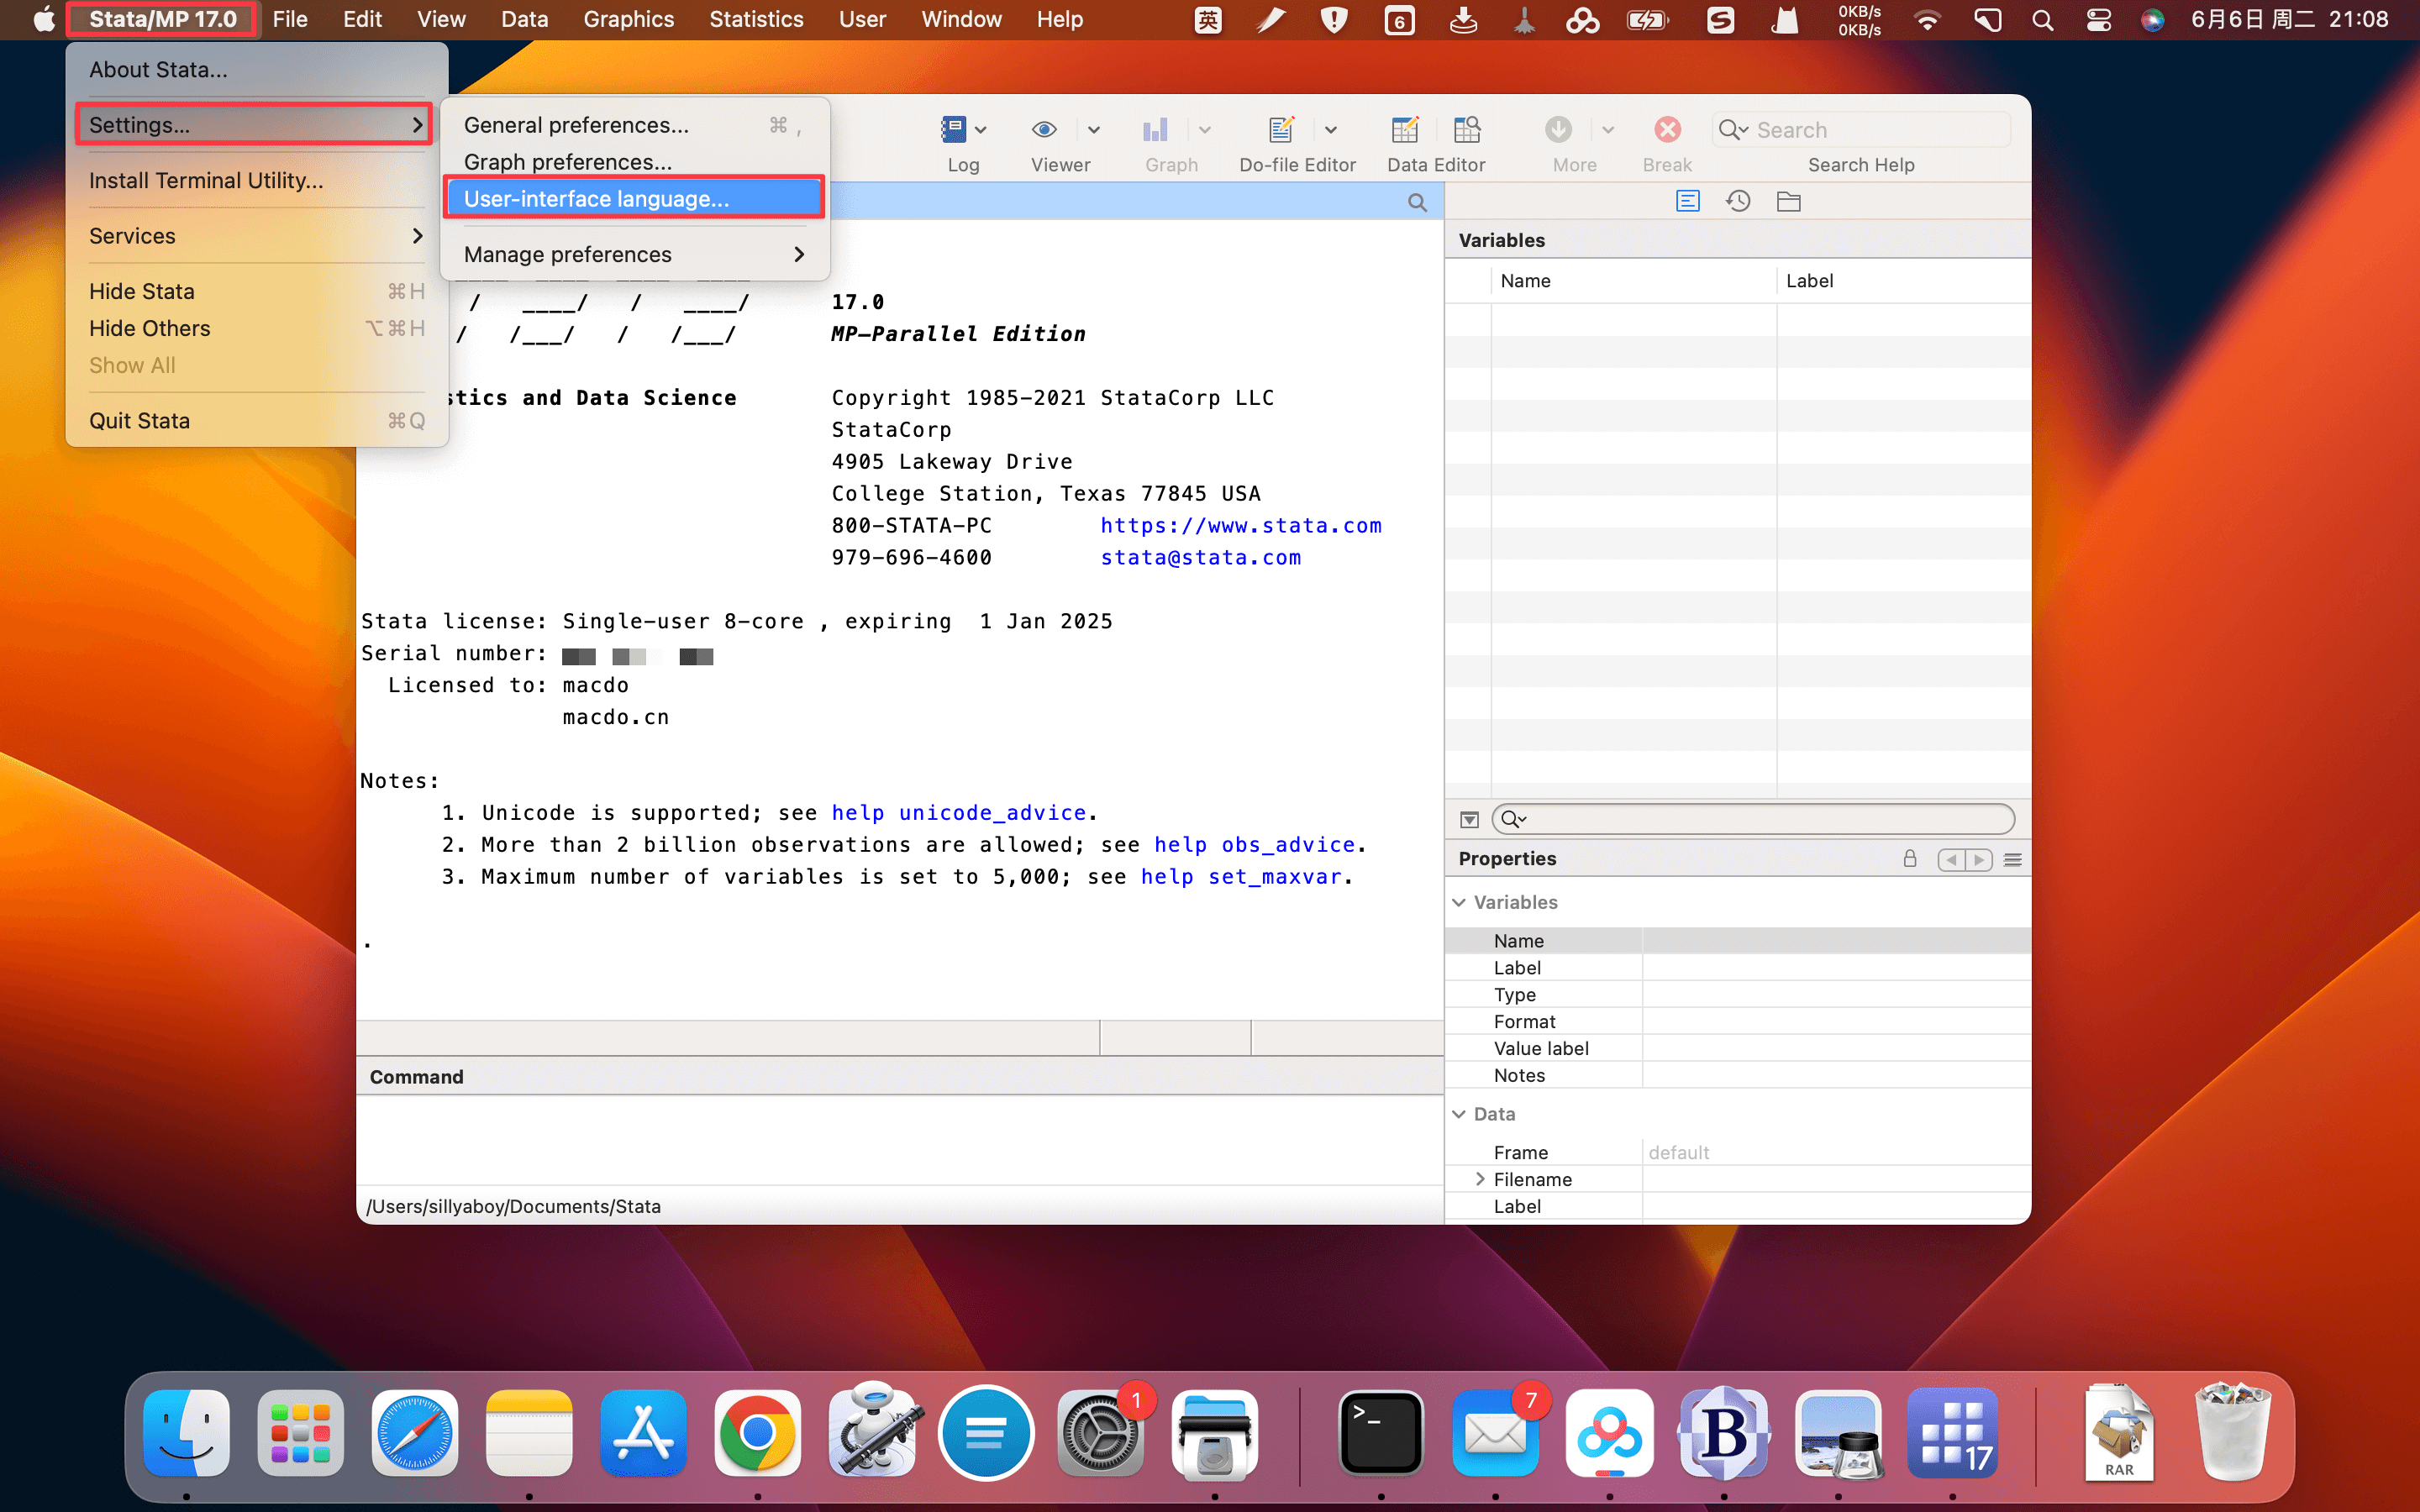
Task: Open the Log dropdown arrow
Action: tap(981, 130)
